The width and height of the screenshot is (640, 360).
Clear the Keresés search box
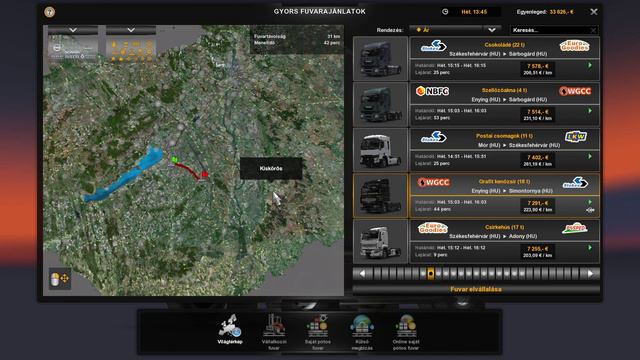(x=593, y=30)
